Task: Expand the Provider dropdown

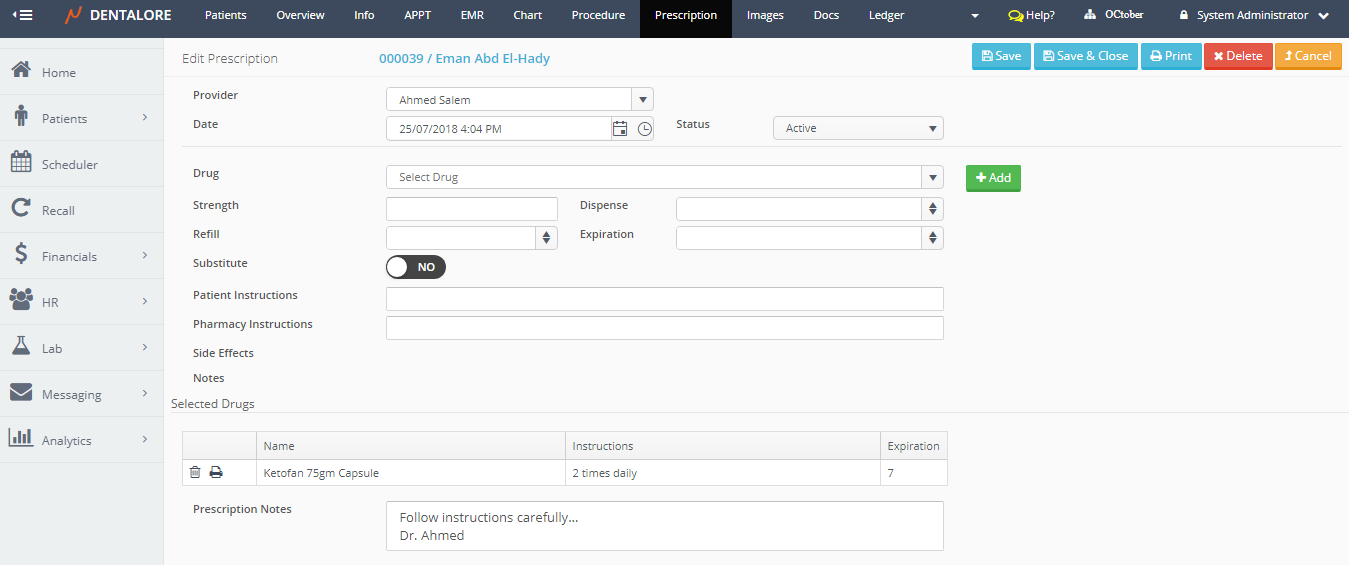Action: coord(643,99)
